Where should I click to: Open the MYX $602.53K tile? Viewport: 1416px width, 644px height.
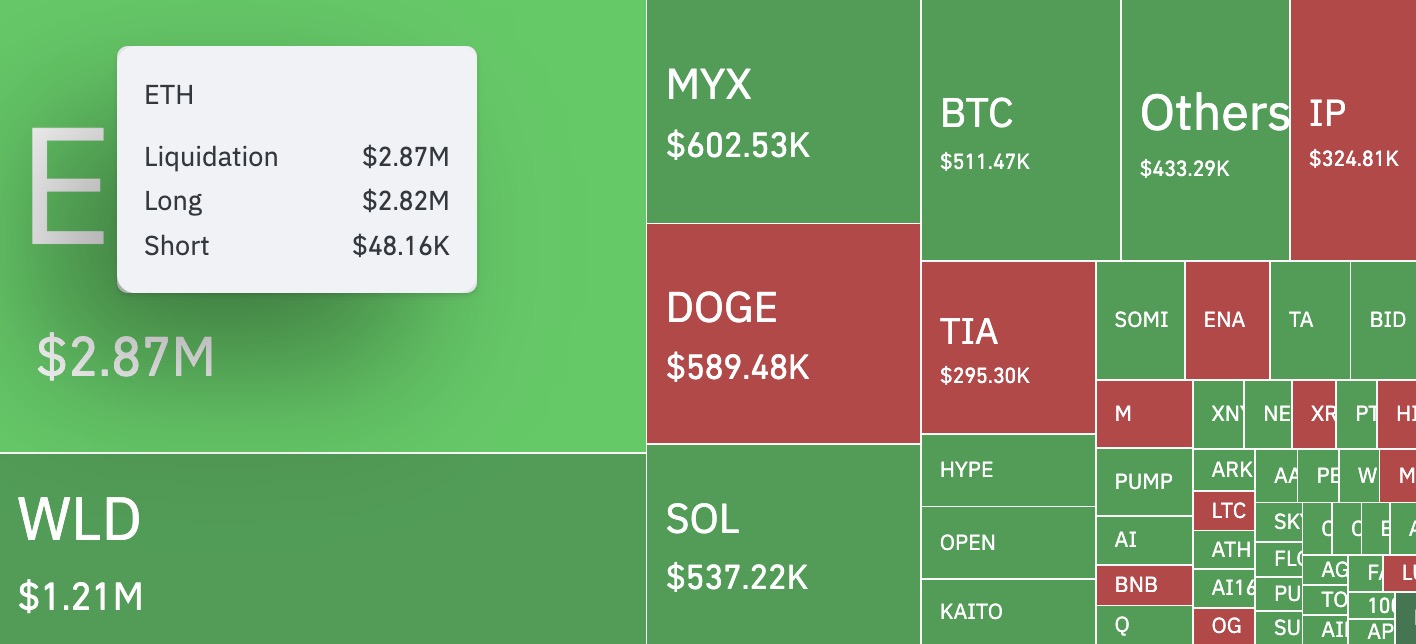click(782, 111)
